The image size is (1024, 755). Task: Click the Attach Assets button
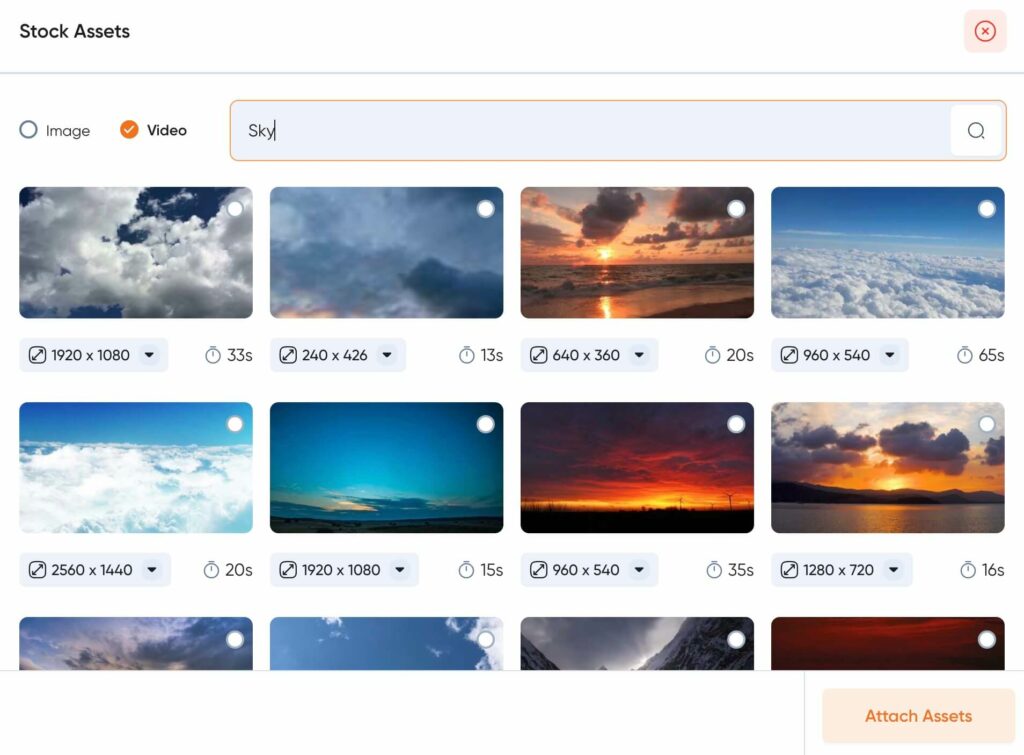[x=918, y=716]
